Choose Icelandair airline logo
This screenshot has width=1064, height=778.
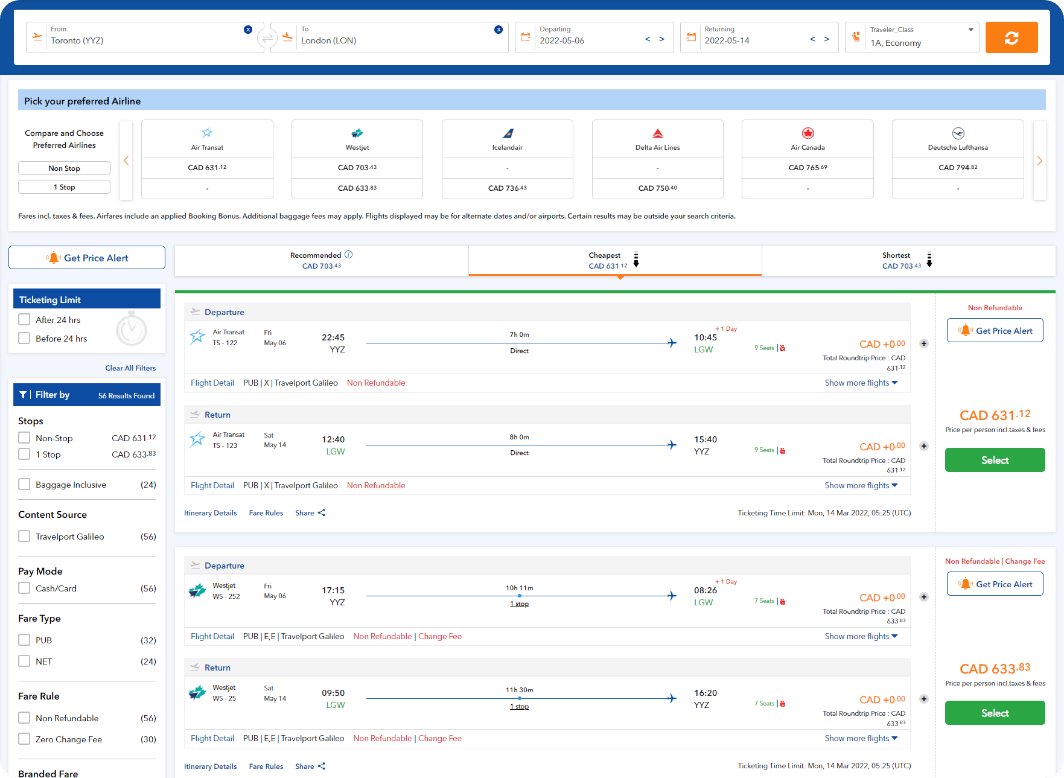[x=508, y=133]
